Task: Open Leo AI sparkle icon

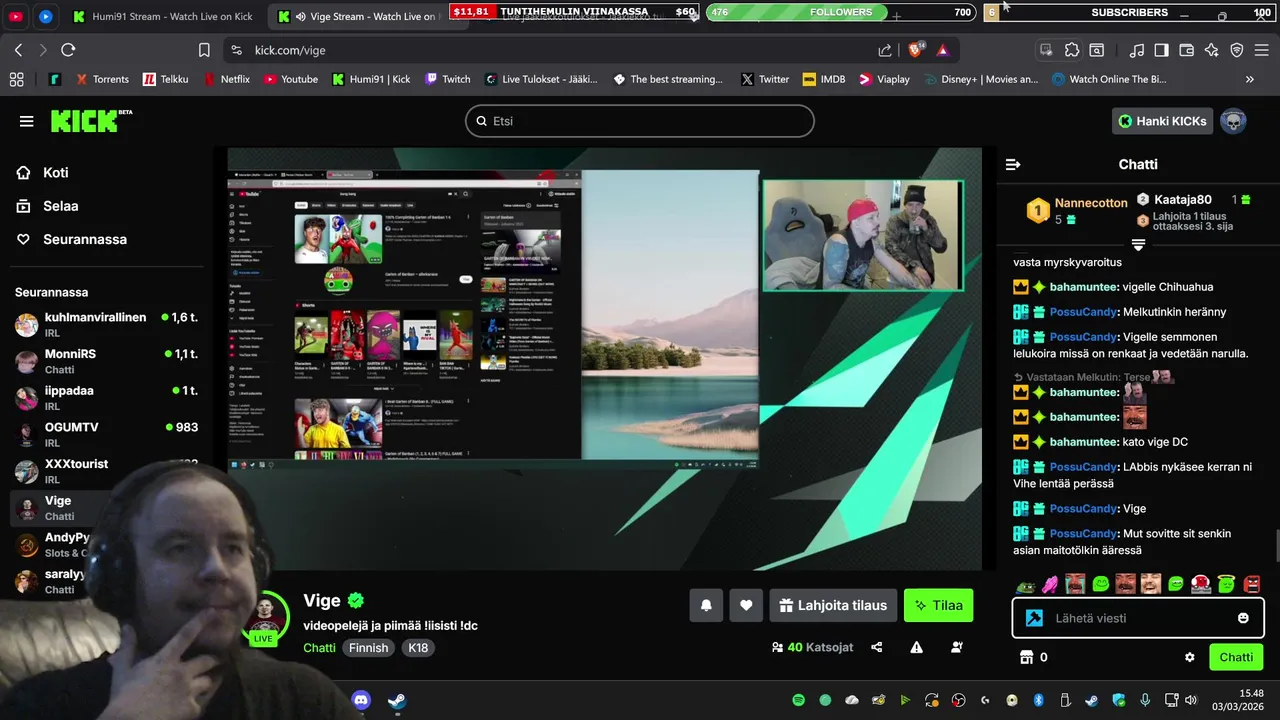Action: pyautogui.click(x=1212, y=50)
